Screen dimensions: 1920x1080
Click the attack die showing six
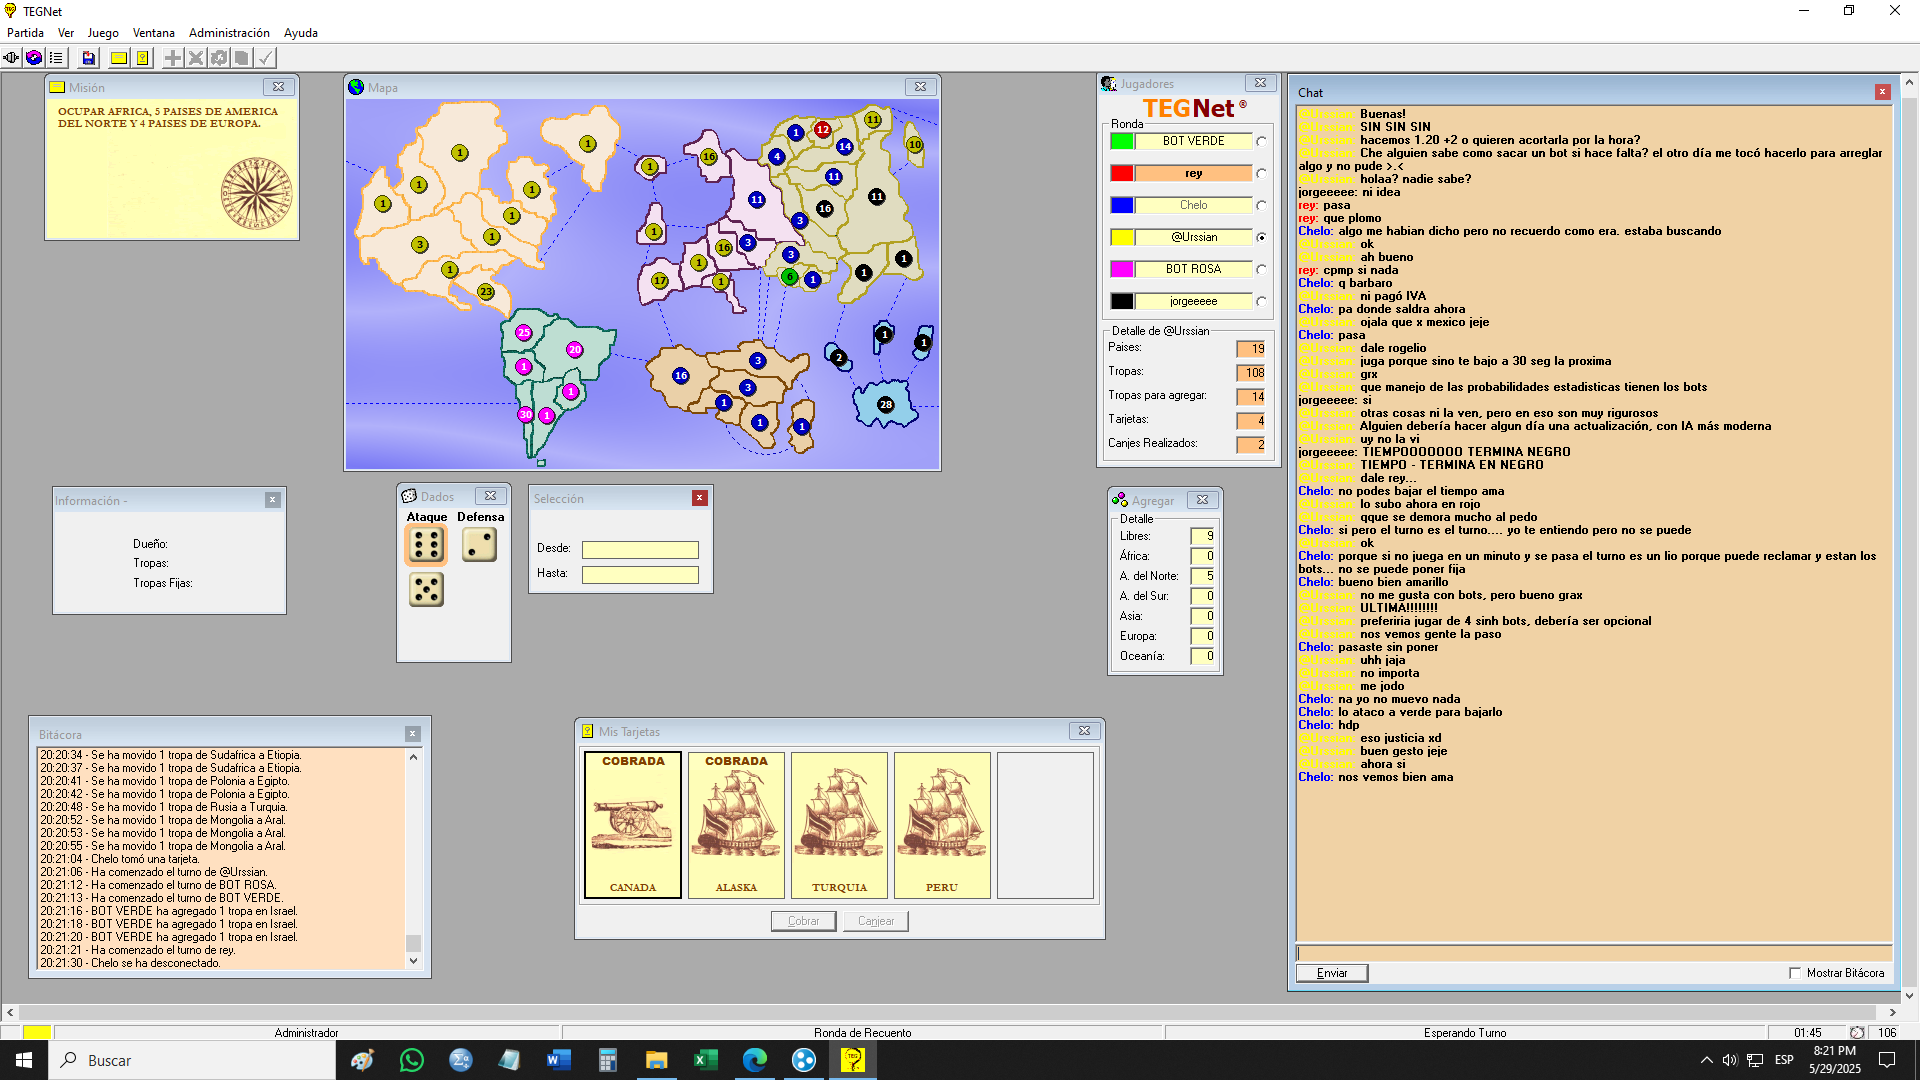pyautogui.click(x=426, y=545)
